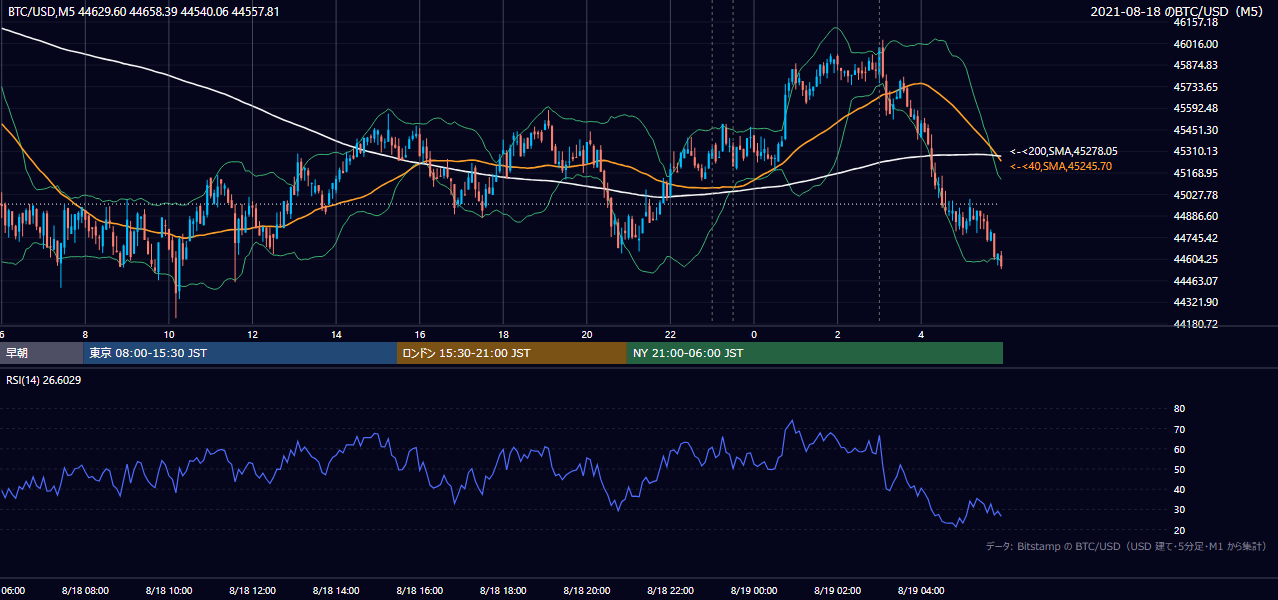Click the 8/18 14:00 time label
The width and height of the screenshot is (1278, 600).
(x=335, y=591)
